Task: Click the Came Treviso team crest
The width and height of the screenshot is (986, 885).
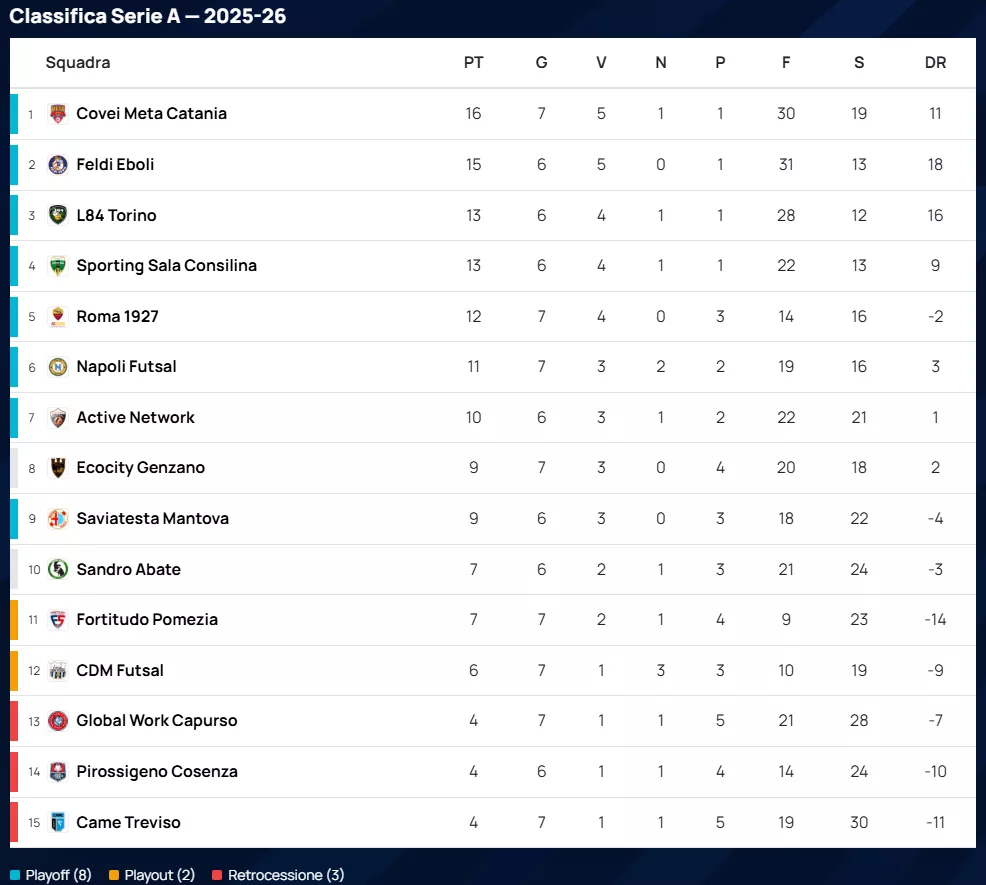Action: tap(58, 822)
